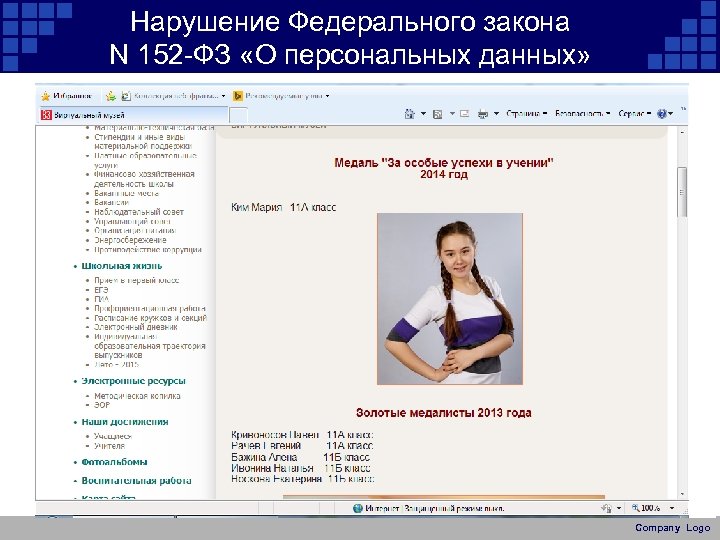
Task: Open the Энергосбережение sidebar link
Action: pyautogui.click(x=130, y=240)
